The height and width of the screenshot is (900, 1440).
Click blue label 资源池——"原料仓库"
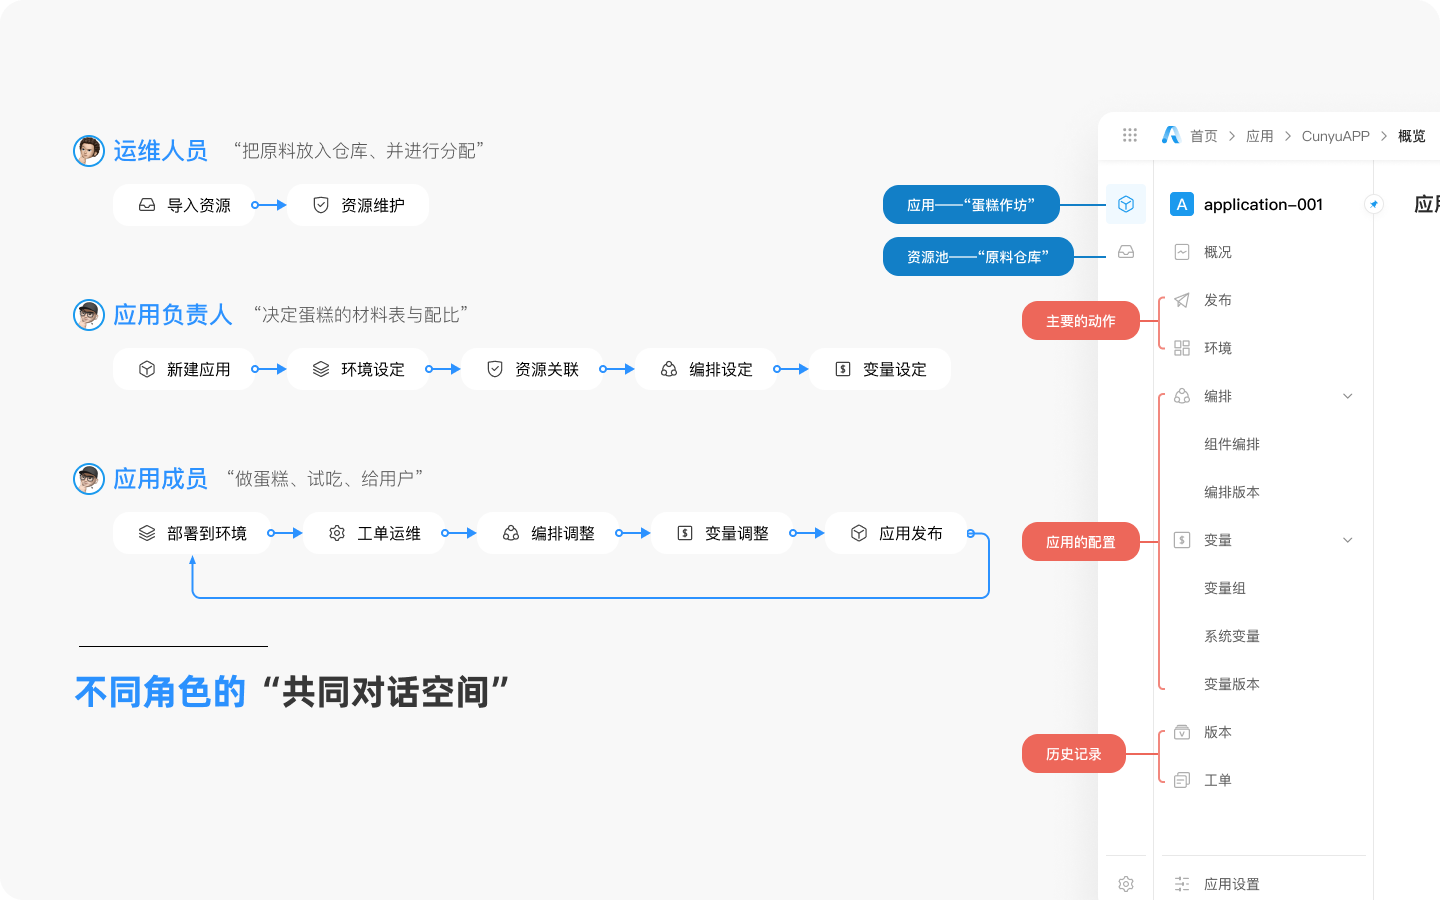pyautogui.click(x=978, y=257)
